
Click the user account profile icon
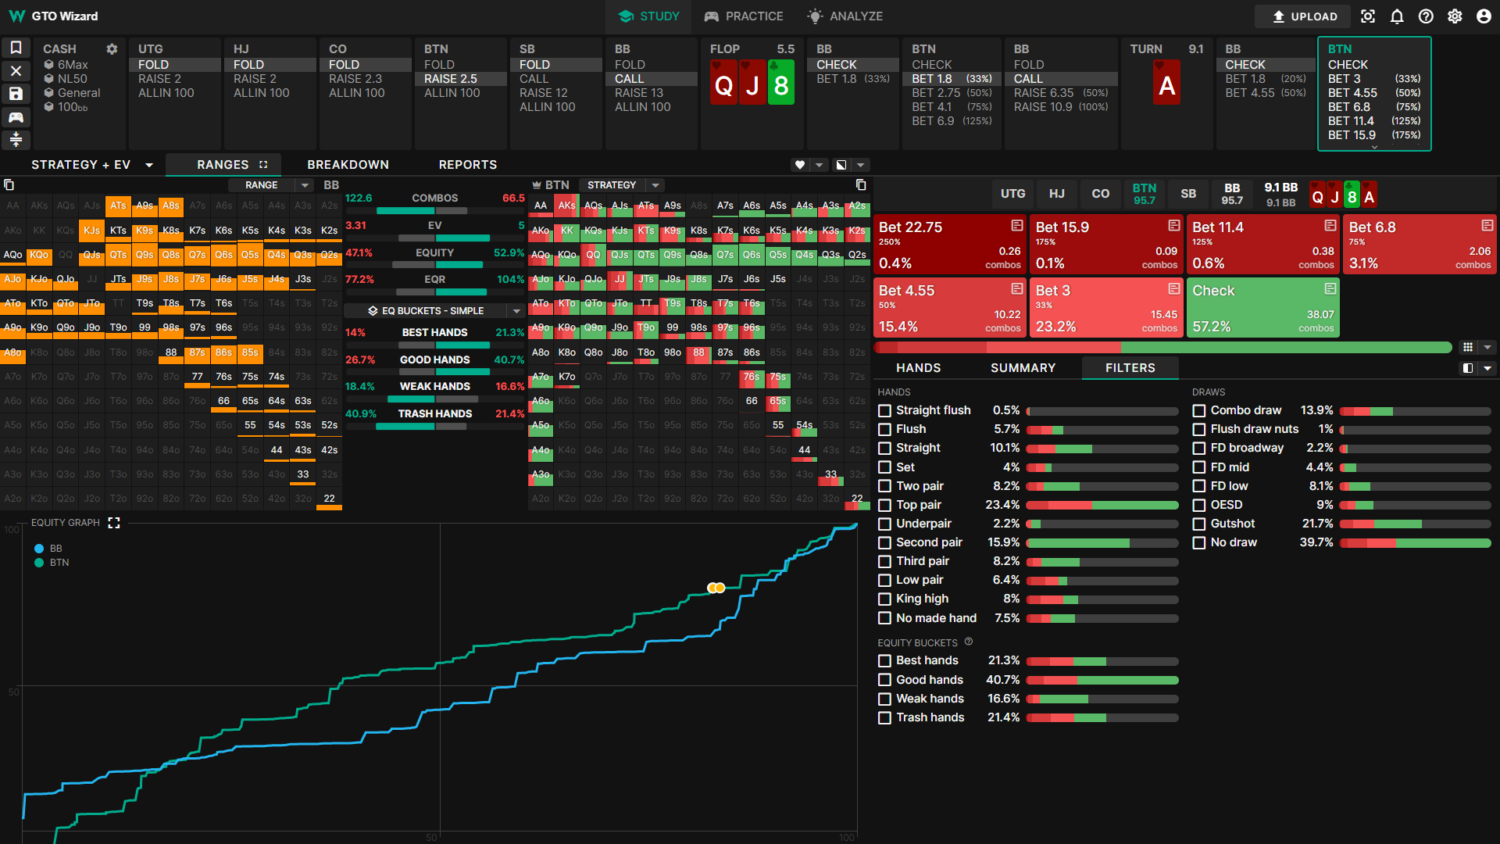tap(1484, 16)
